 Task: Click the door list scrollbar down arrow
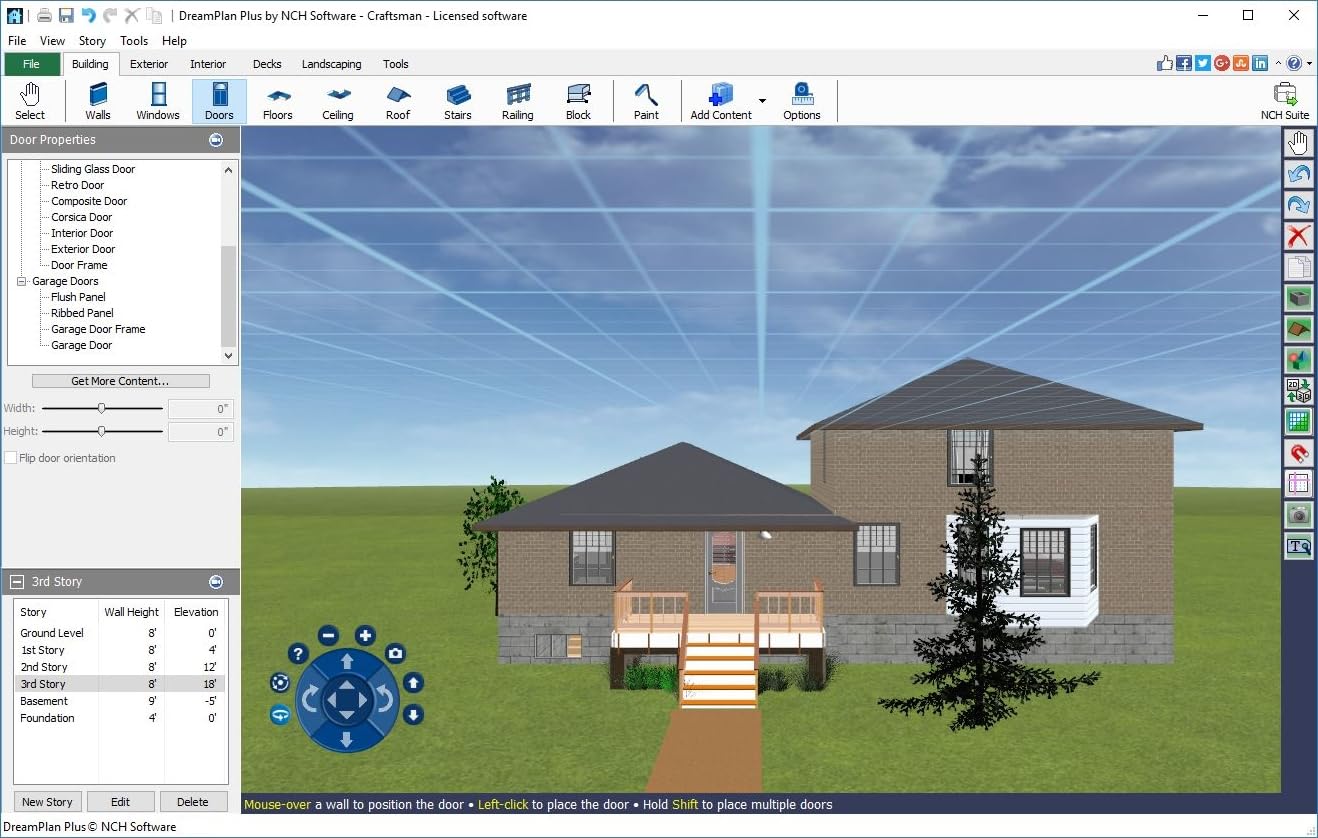pos(229,355)
